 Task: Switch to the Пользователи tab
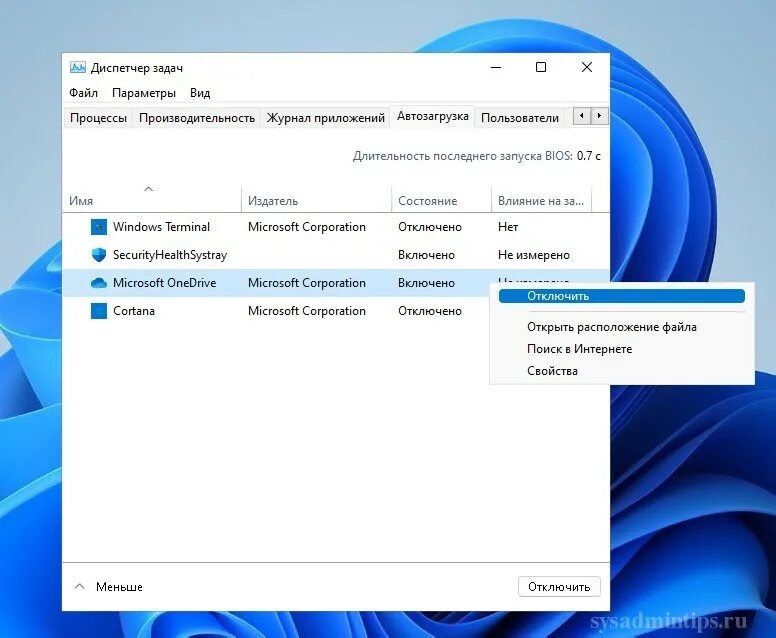coord(520,118)
